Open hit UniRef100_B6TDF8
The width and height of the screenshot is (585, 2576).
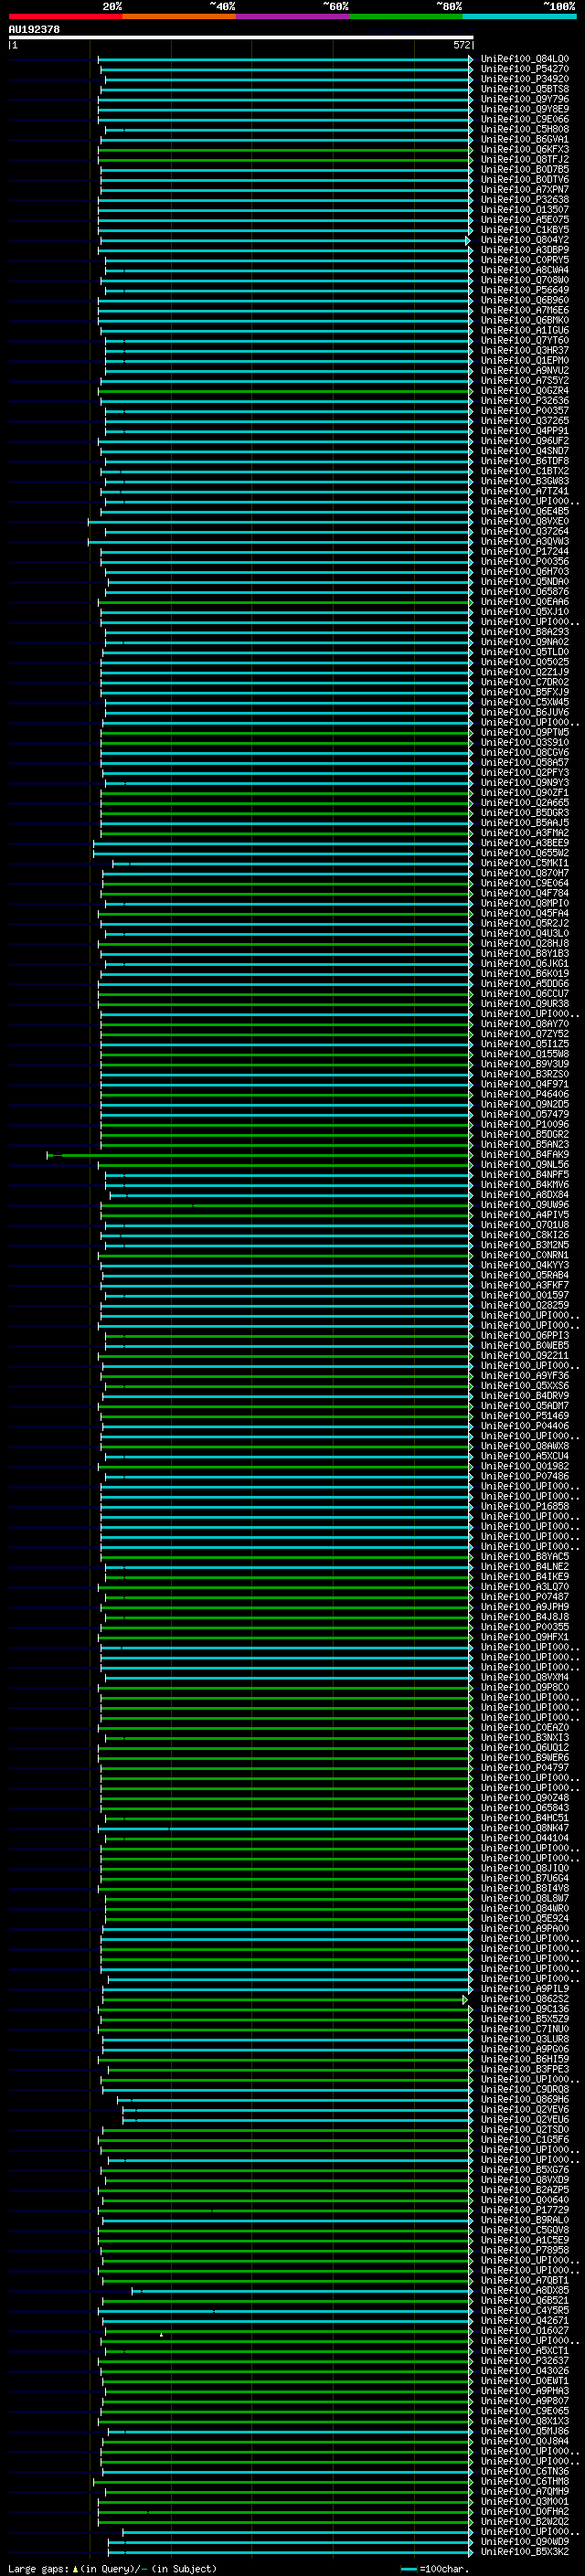(x=525, y=461)
